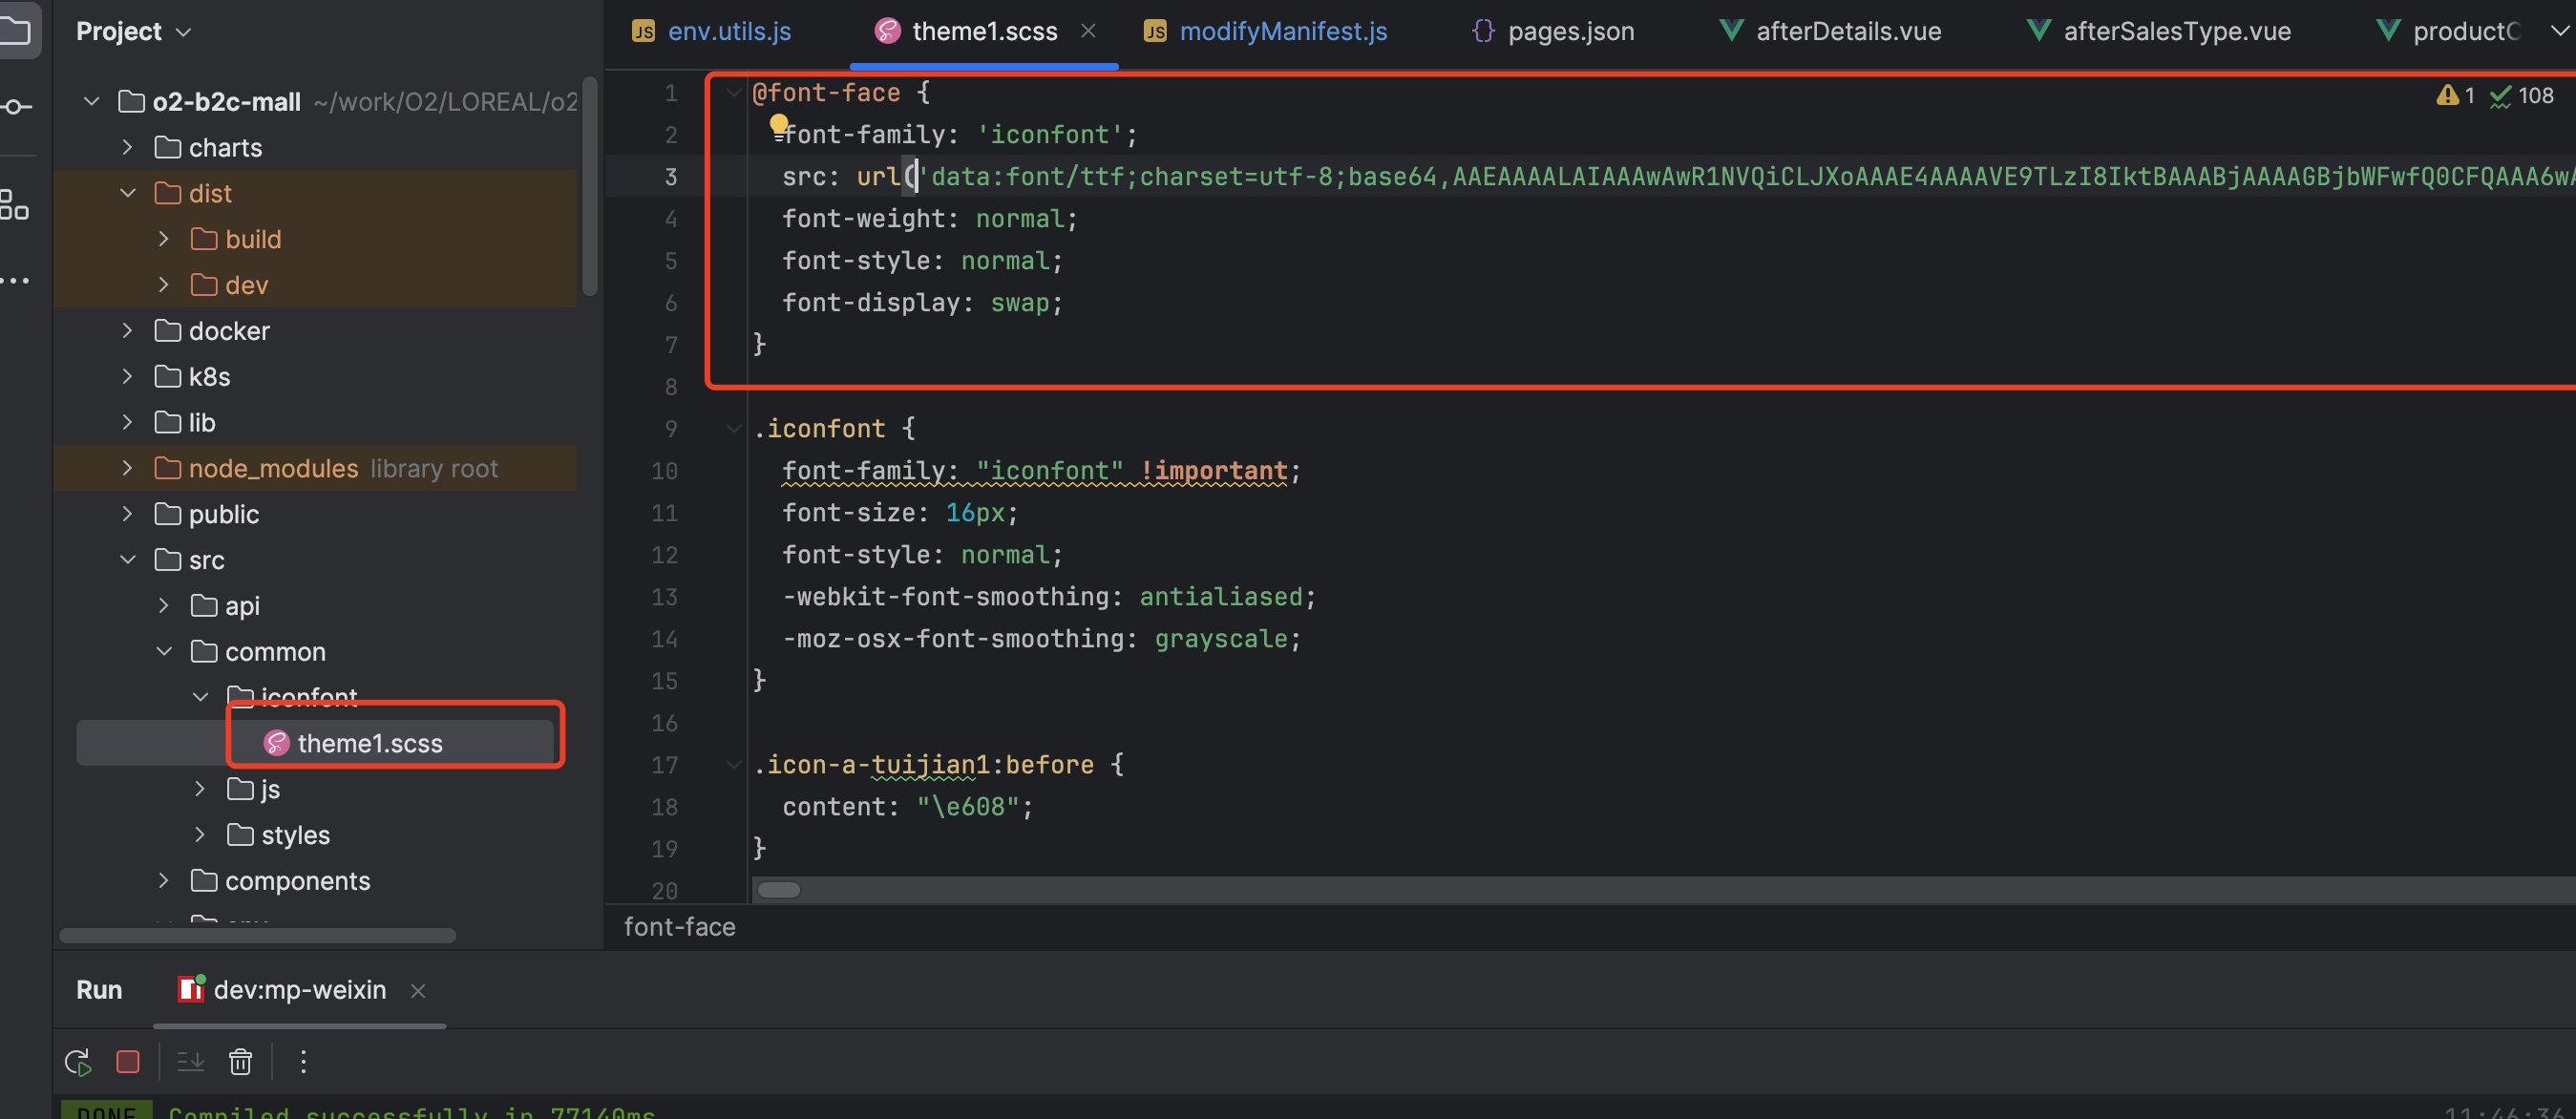Screen dimensions: 2576x1119
Task: Collapse the dist folder
Action: click(127, 193)
